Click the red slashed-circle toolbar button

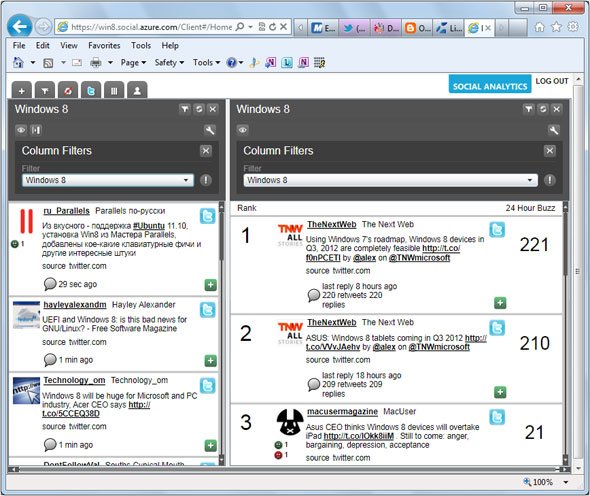[x=68, y=91]
